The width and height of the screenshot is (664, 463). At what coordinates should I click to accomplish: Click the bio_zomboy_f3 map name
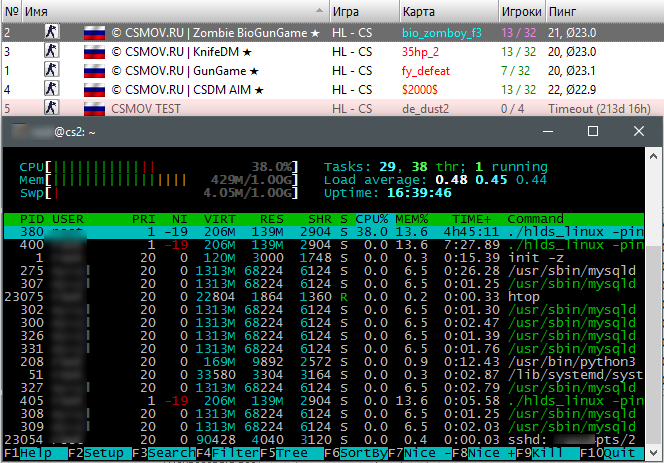[442, 33]
